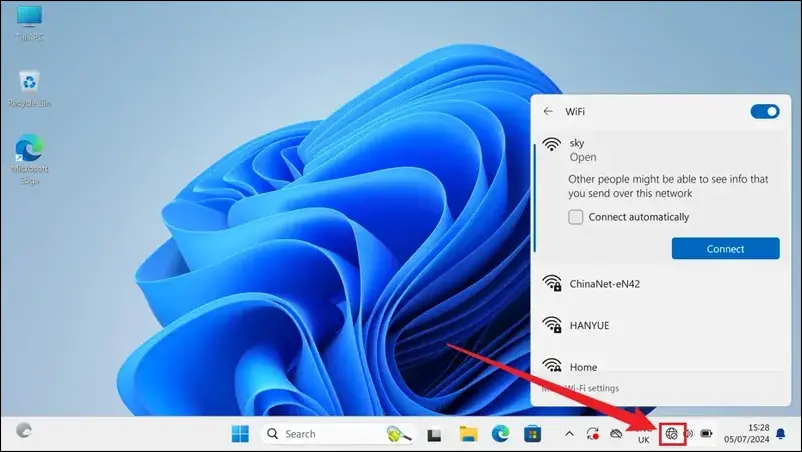This screenshot has width=802, height=452.
Task: Open Microsoft Edge from the taskbar
Action: click(x=501, y=434)
